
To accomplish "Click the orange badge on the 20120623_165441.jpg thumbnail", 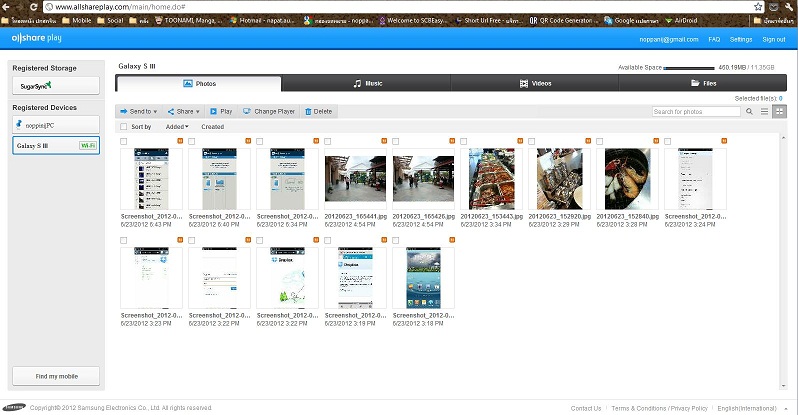I will 384,141.
